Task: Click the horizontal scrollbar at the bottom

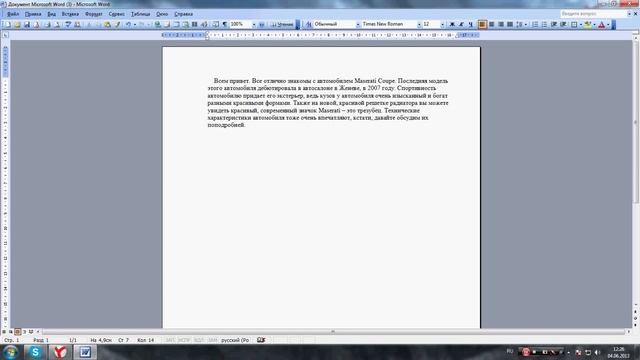Action: [333, 332]
